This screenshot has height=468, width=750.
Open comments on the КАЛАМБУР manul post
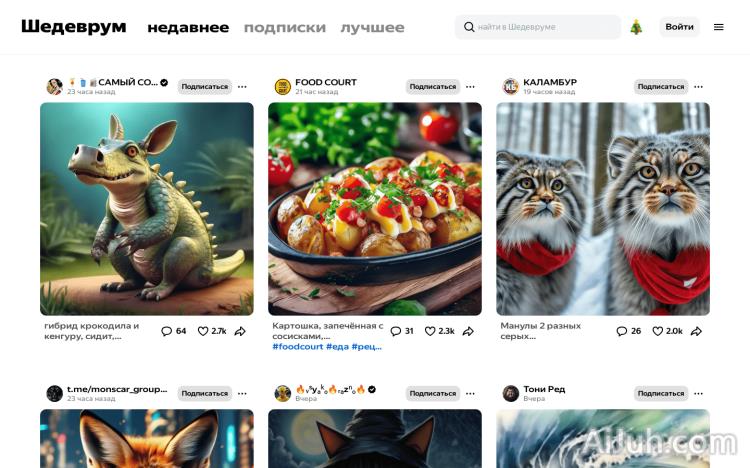pyautogui.click(x=629, y=331)
